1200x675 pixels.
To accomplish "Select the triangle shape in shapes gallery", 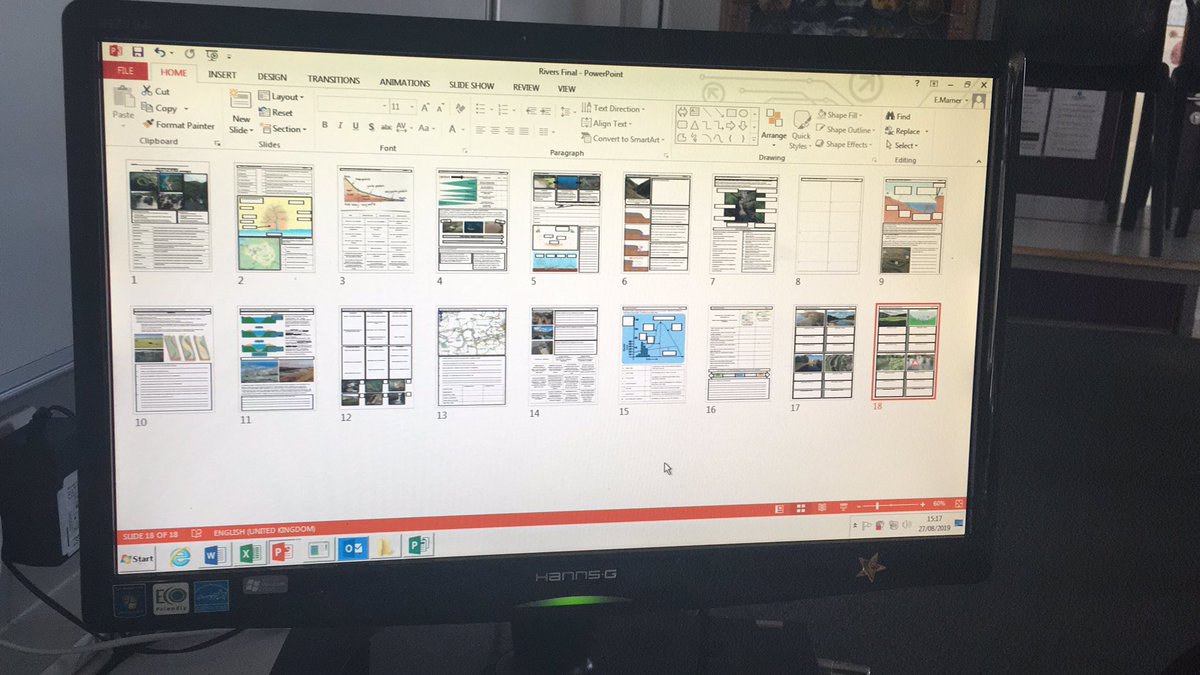I will [x=694, y=126].
